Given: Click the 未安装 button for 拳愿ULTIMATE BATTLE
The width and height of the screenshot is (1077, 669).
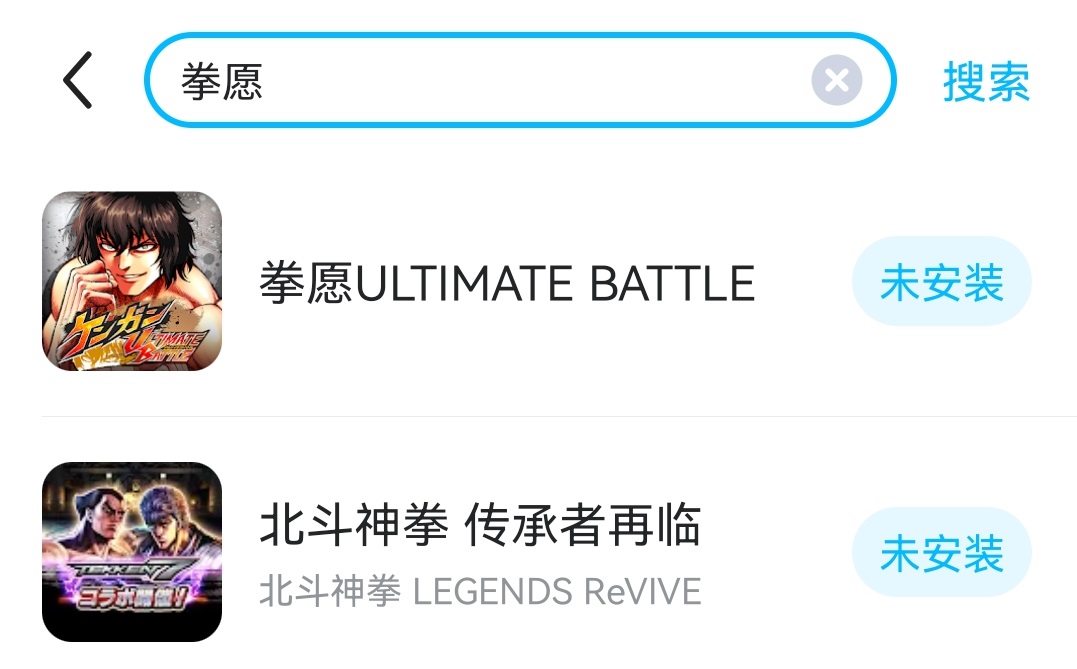Looking at the screenshot, I should (x=942, y=281).
